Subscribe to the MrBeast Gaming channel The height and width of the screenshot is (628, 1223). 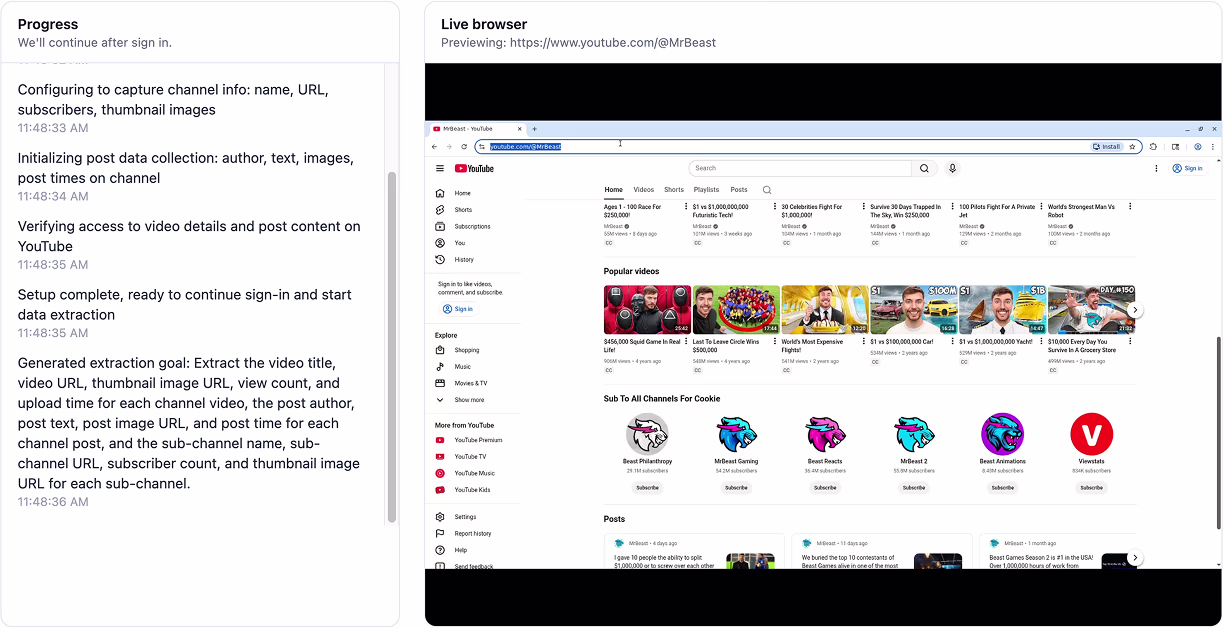tap(736, 488)
